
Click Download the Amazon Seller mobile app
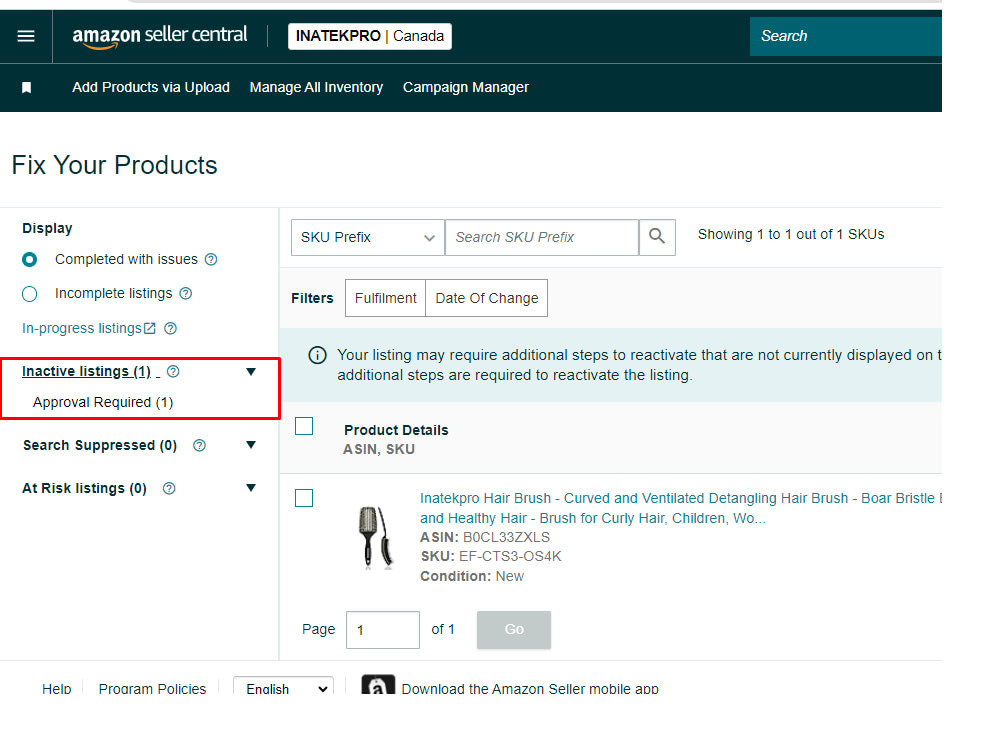530,689
